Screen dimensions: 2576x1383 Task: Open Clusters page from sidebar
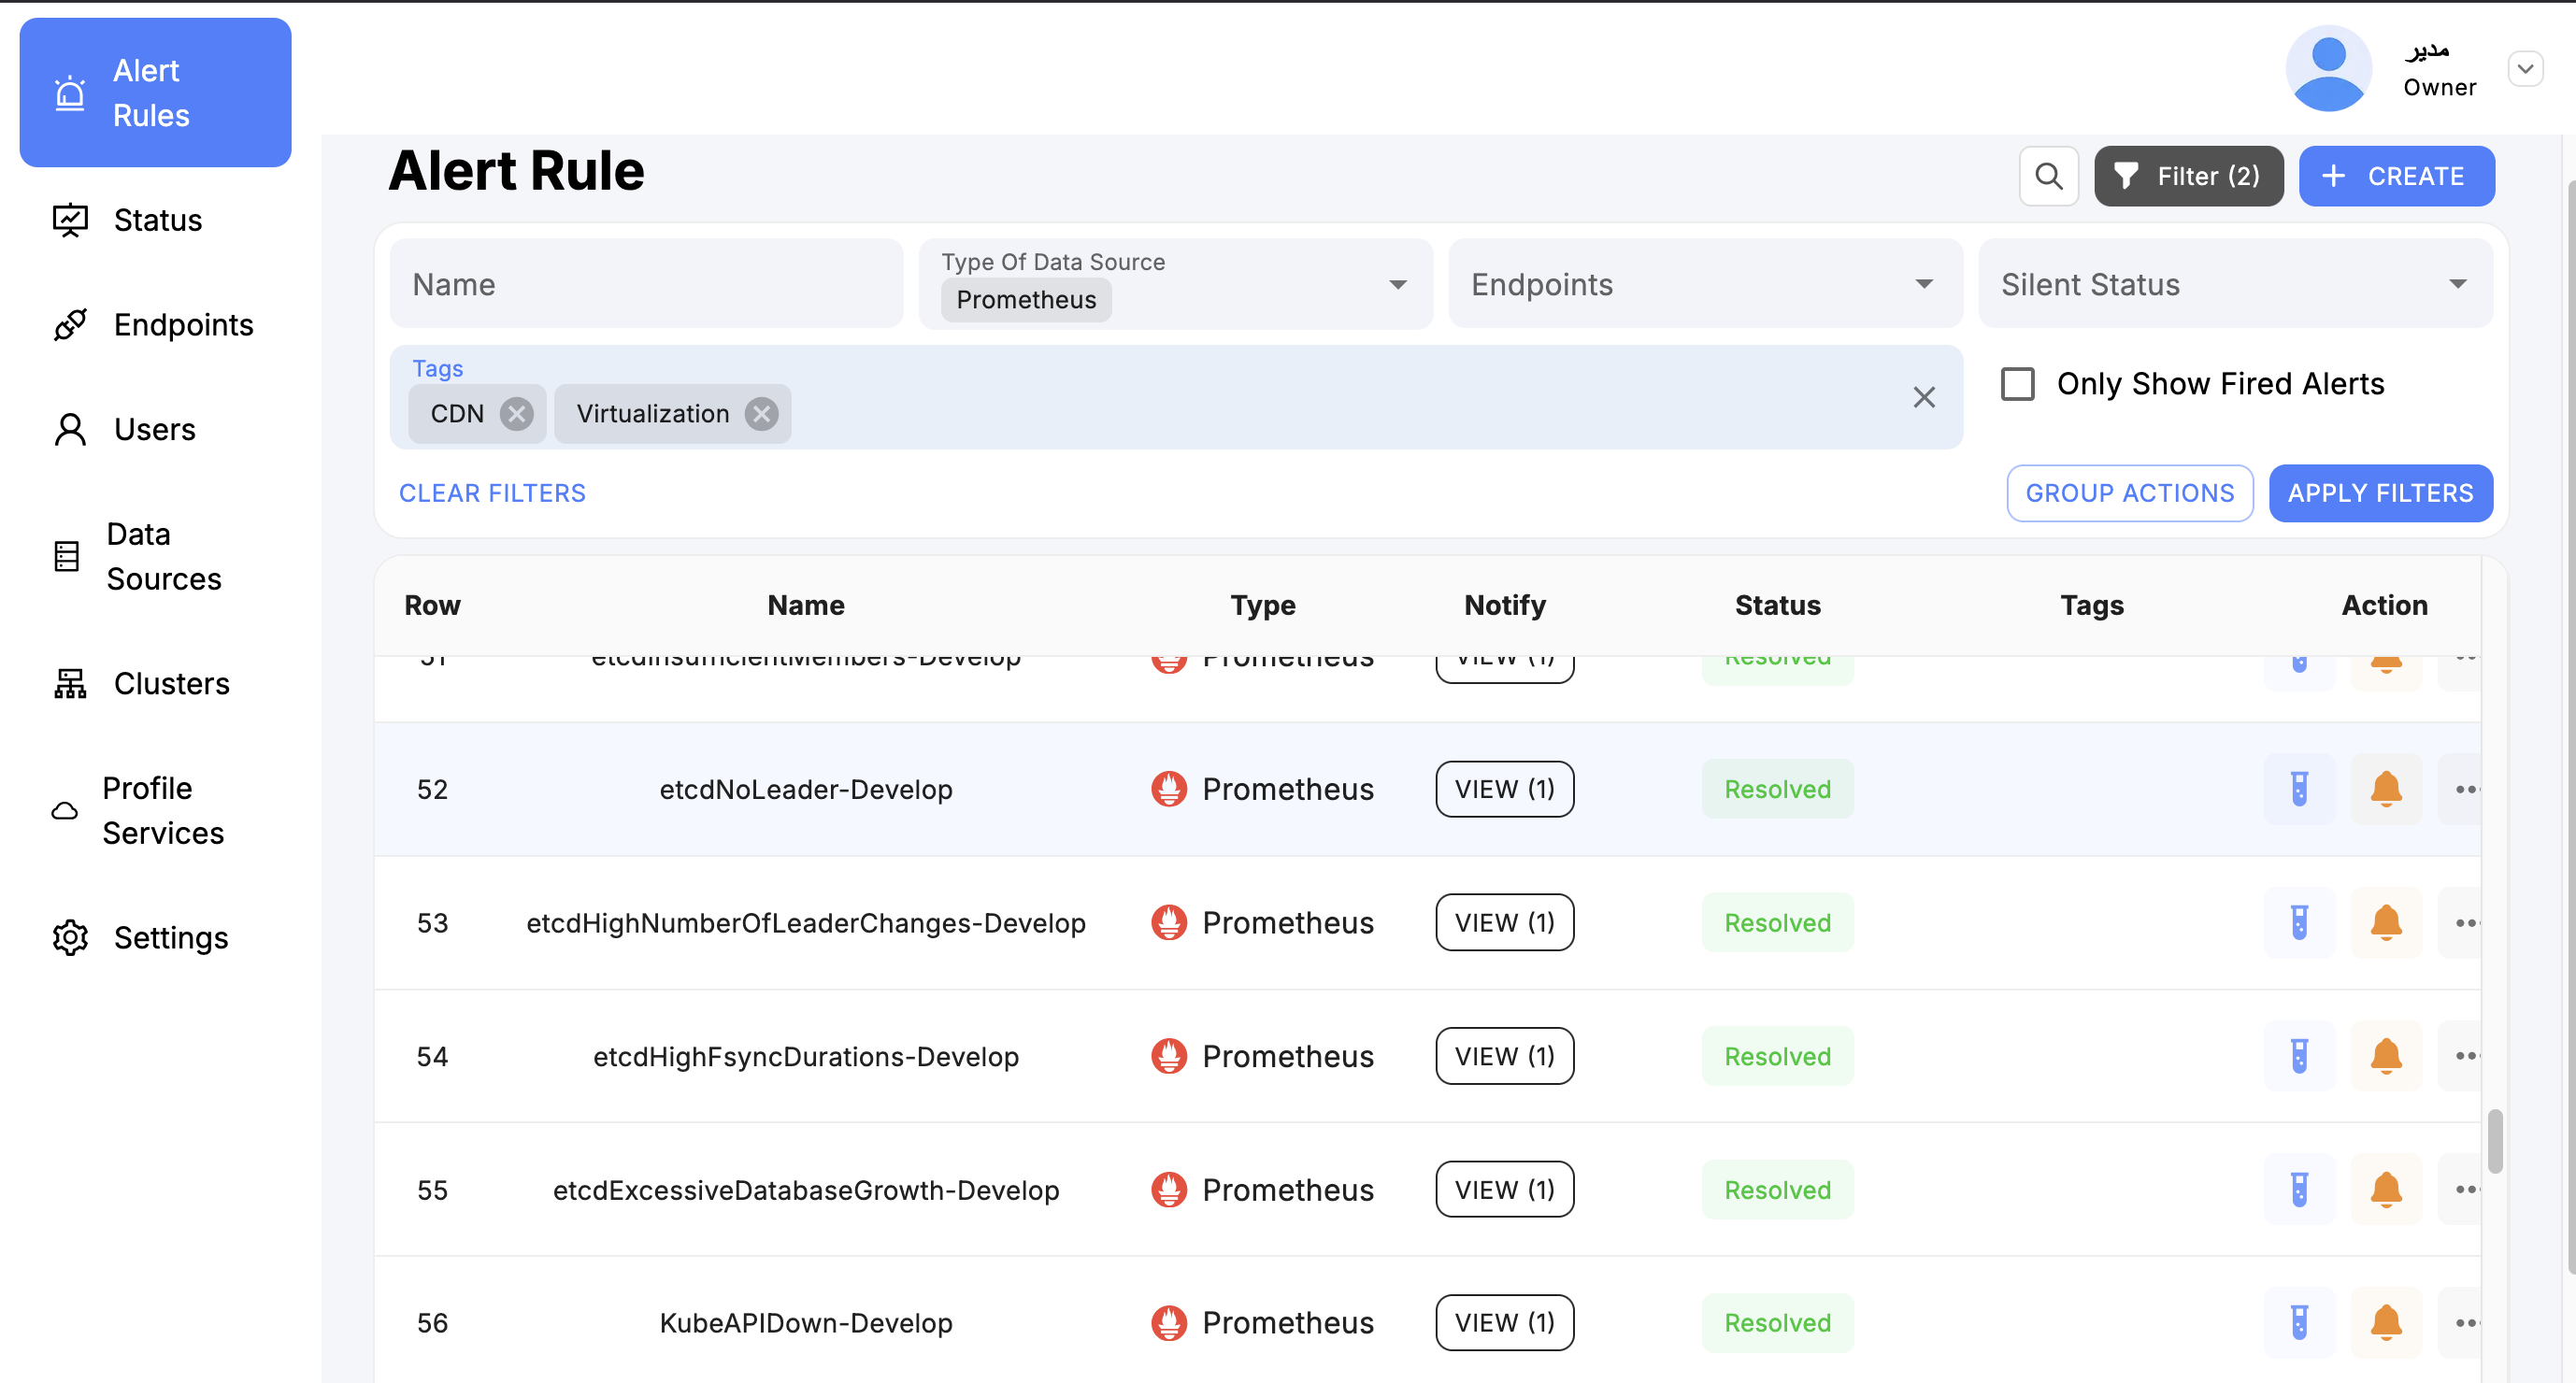pos(155,684)
